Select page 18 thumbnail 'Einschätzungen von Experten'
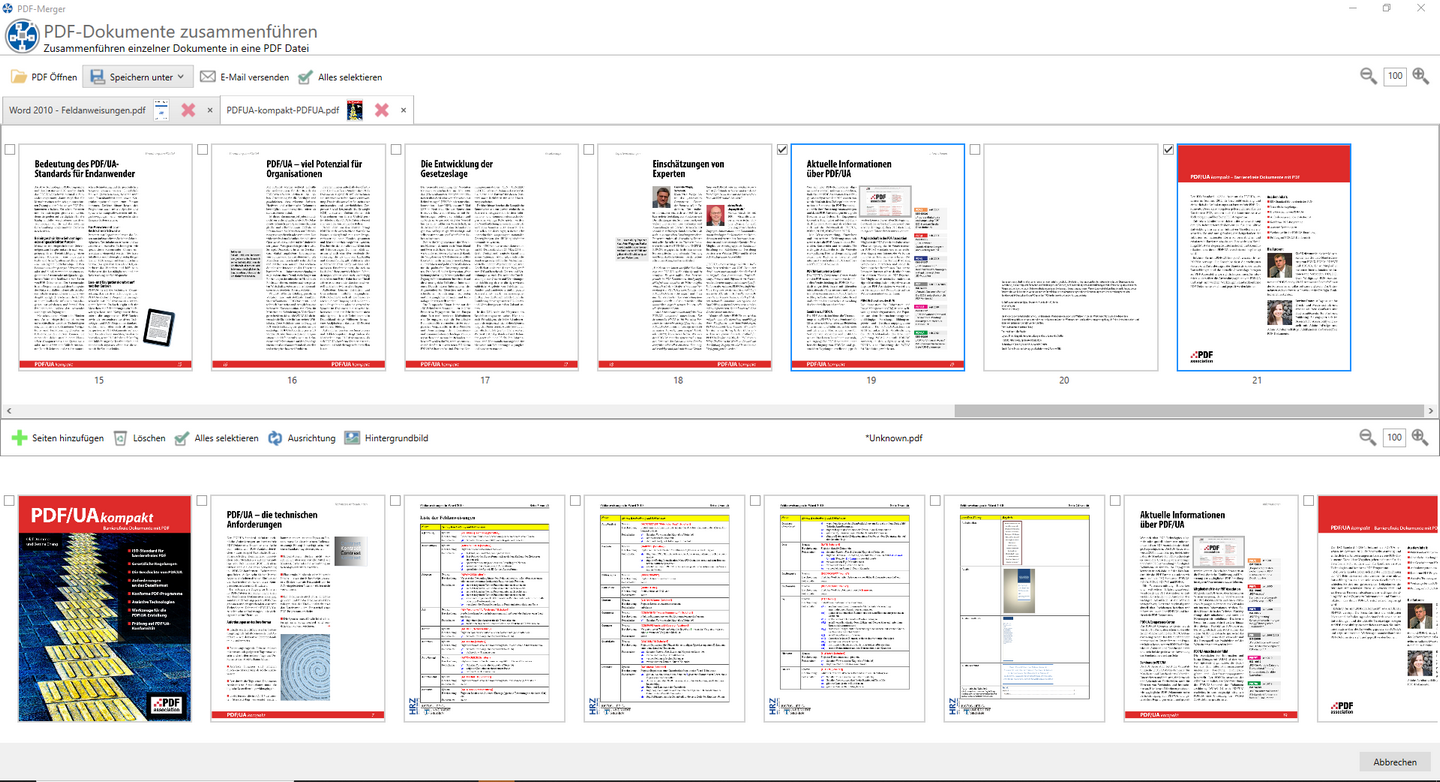Viewport: 1440px width, 782px height. [684, 257]
